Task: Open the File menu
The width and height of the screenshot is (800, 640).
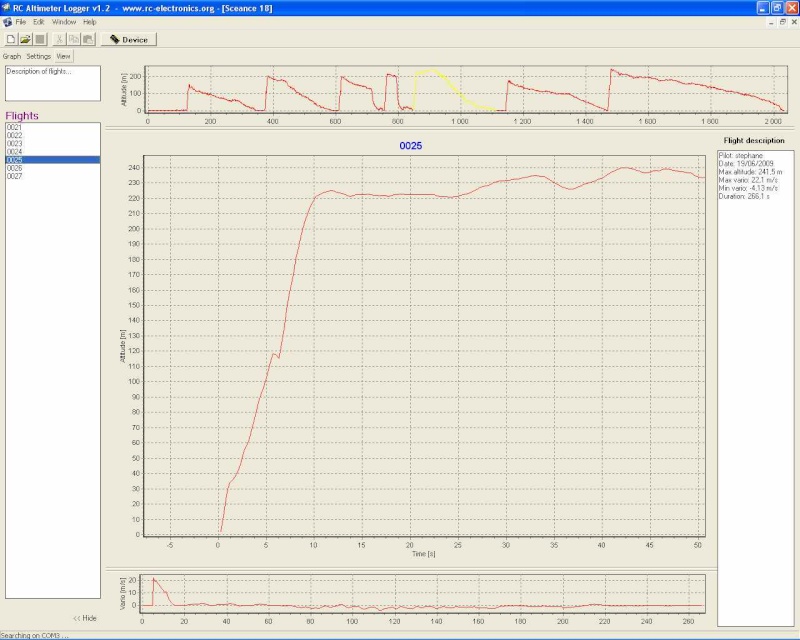Action: (20, 22)
